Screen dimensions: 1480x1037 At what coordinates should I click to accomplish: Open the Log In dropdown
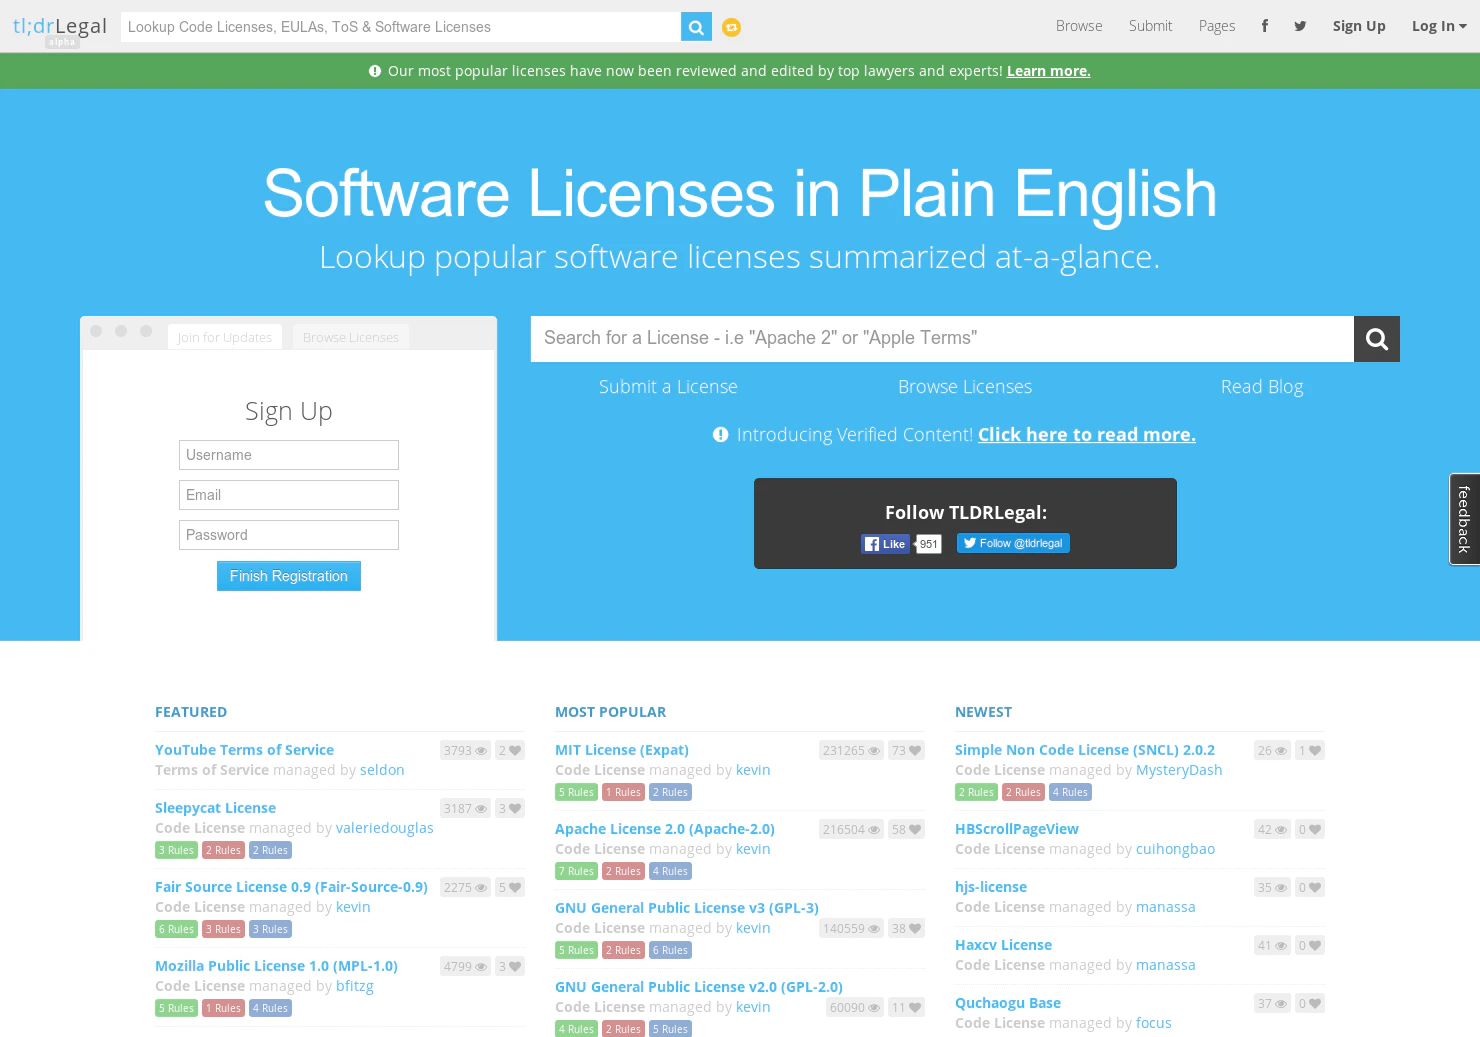click(1439, 26)
